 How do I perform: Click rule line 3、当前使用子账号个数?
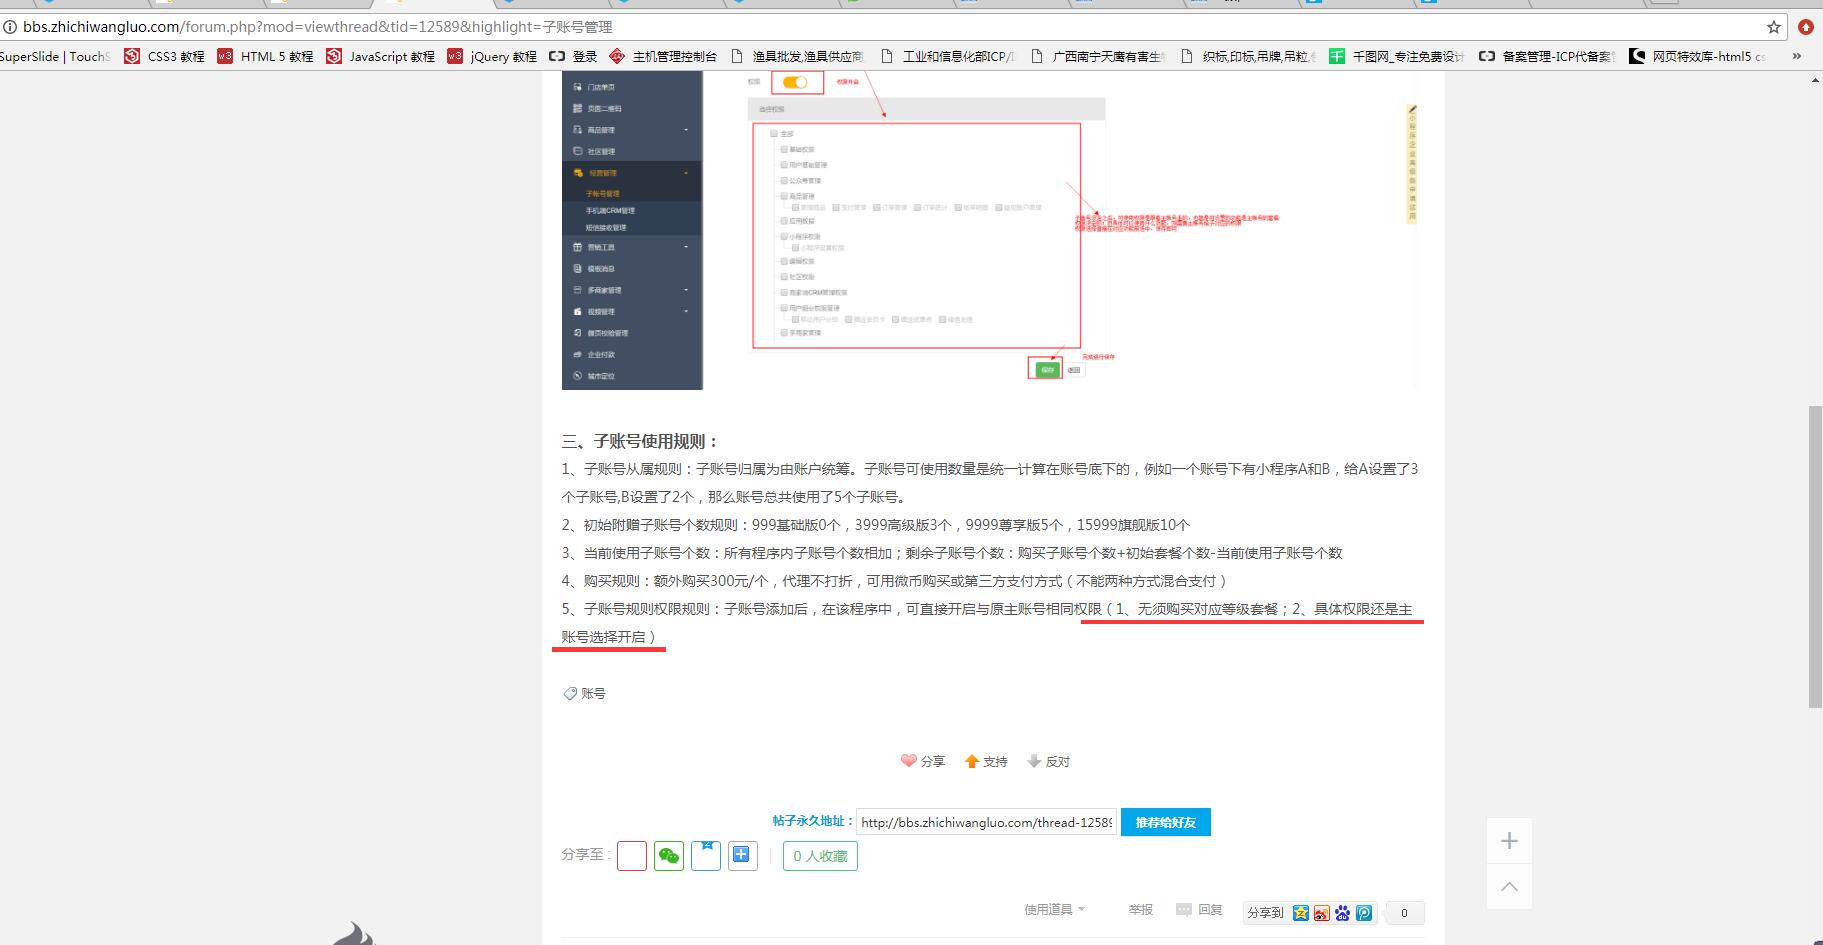(952, 553)
